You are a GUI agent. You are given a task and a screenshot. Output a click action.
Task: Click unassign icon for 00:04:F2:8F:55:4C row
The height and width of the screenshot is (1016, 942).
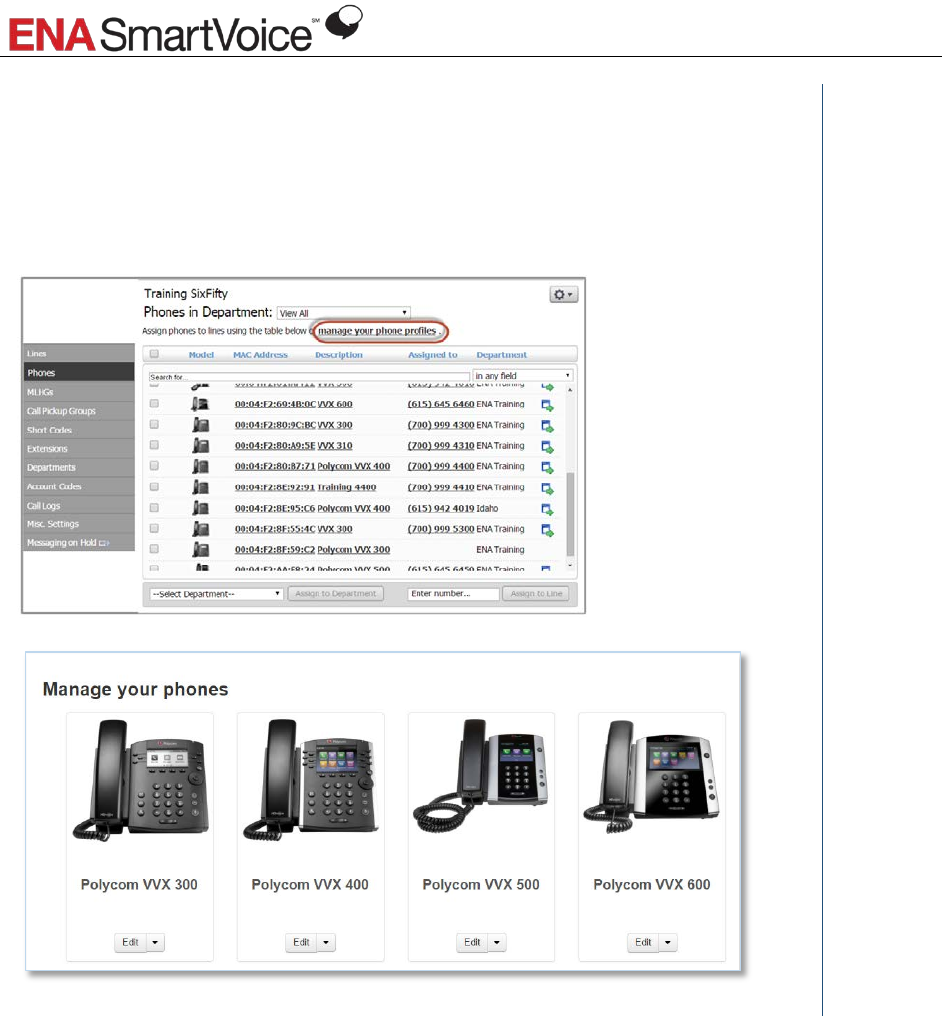click(x=547, y=530)
